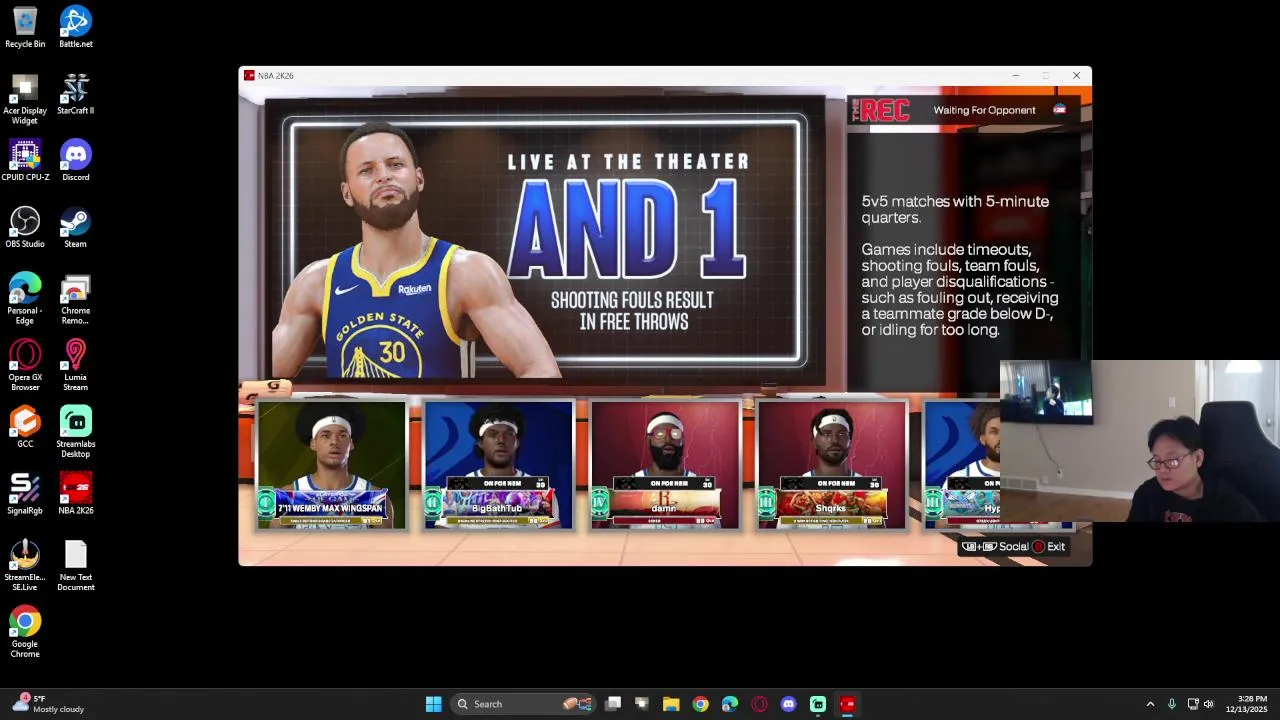The height and width of the screenshot is (720, 1280).
Task: Click the NBA 2K26 window title
Action: tap(275, 76)
